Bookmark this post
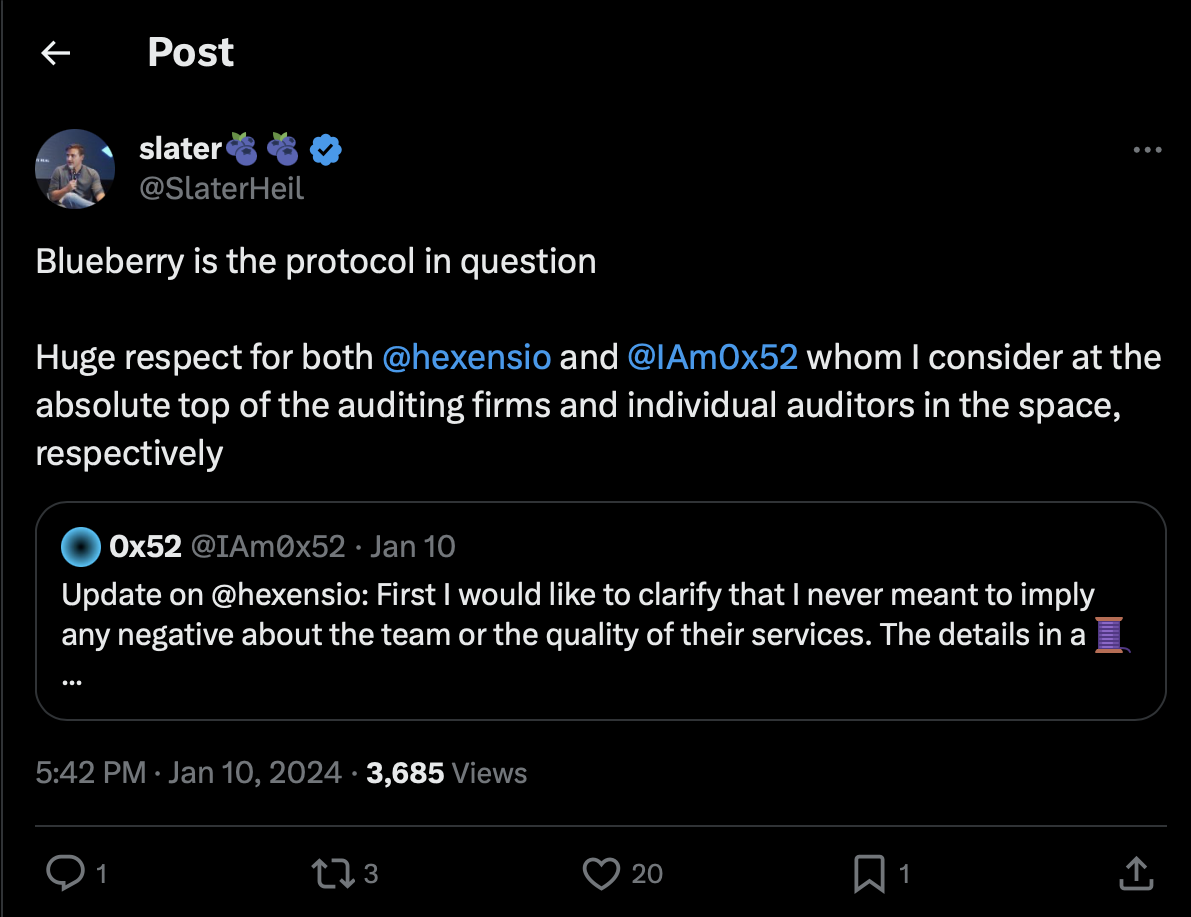1191x917 pixels. pyautogui.click(x=869, y=874)
